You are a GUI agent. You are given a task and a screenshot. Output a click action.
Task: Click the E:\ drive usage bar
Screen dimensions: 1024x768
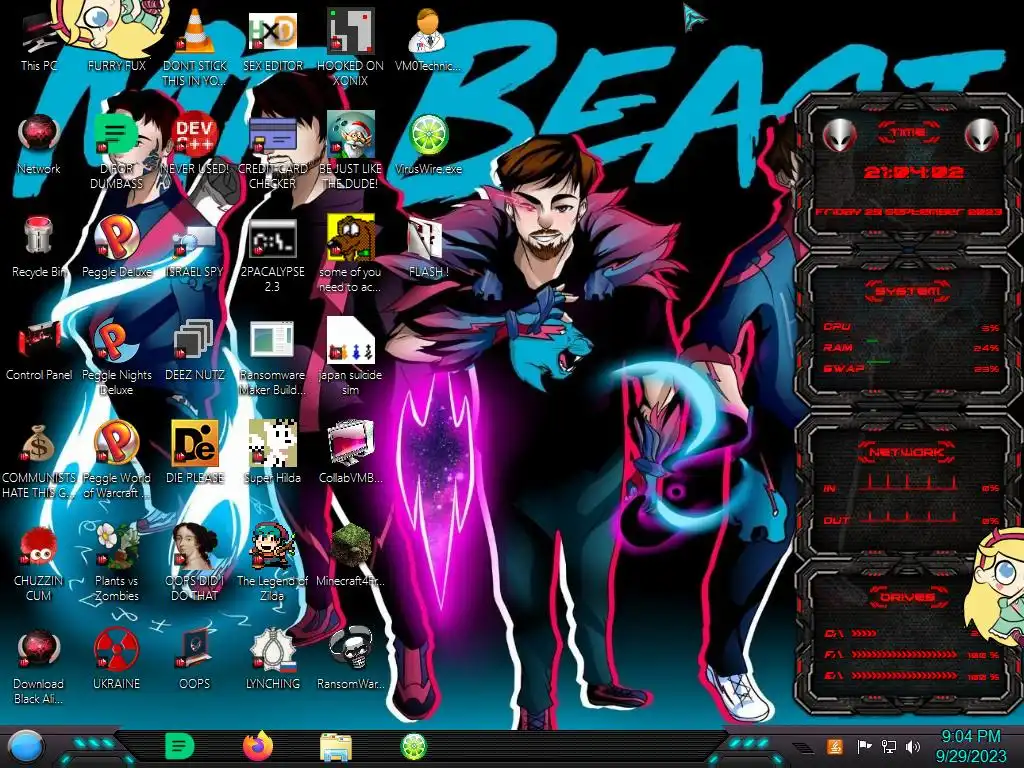pyautogui.click(x=904, y=675)
